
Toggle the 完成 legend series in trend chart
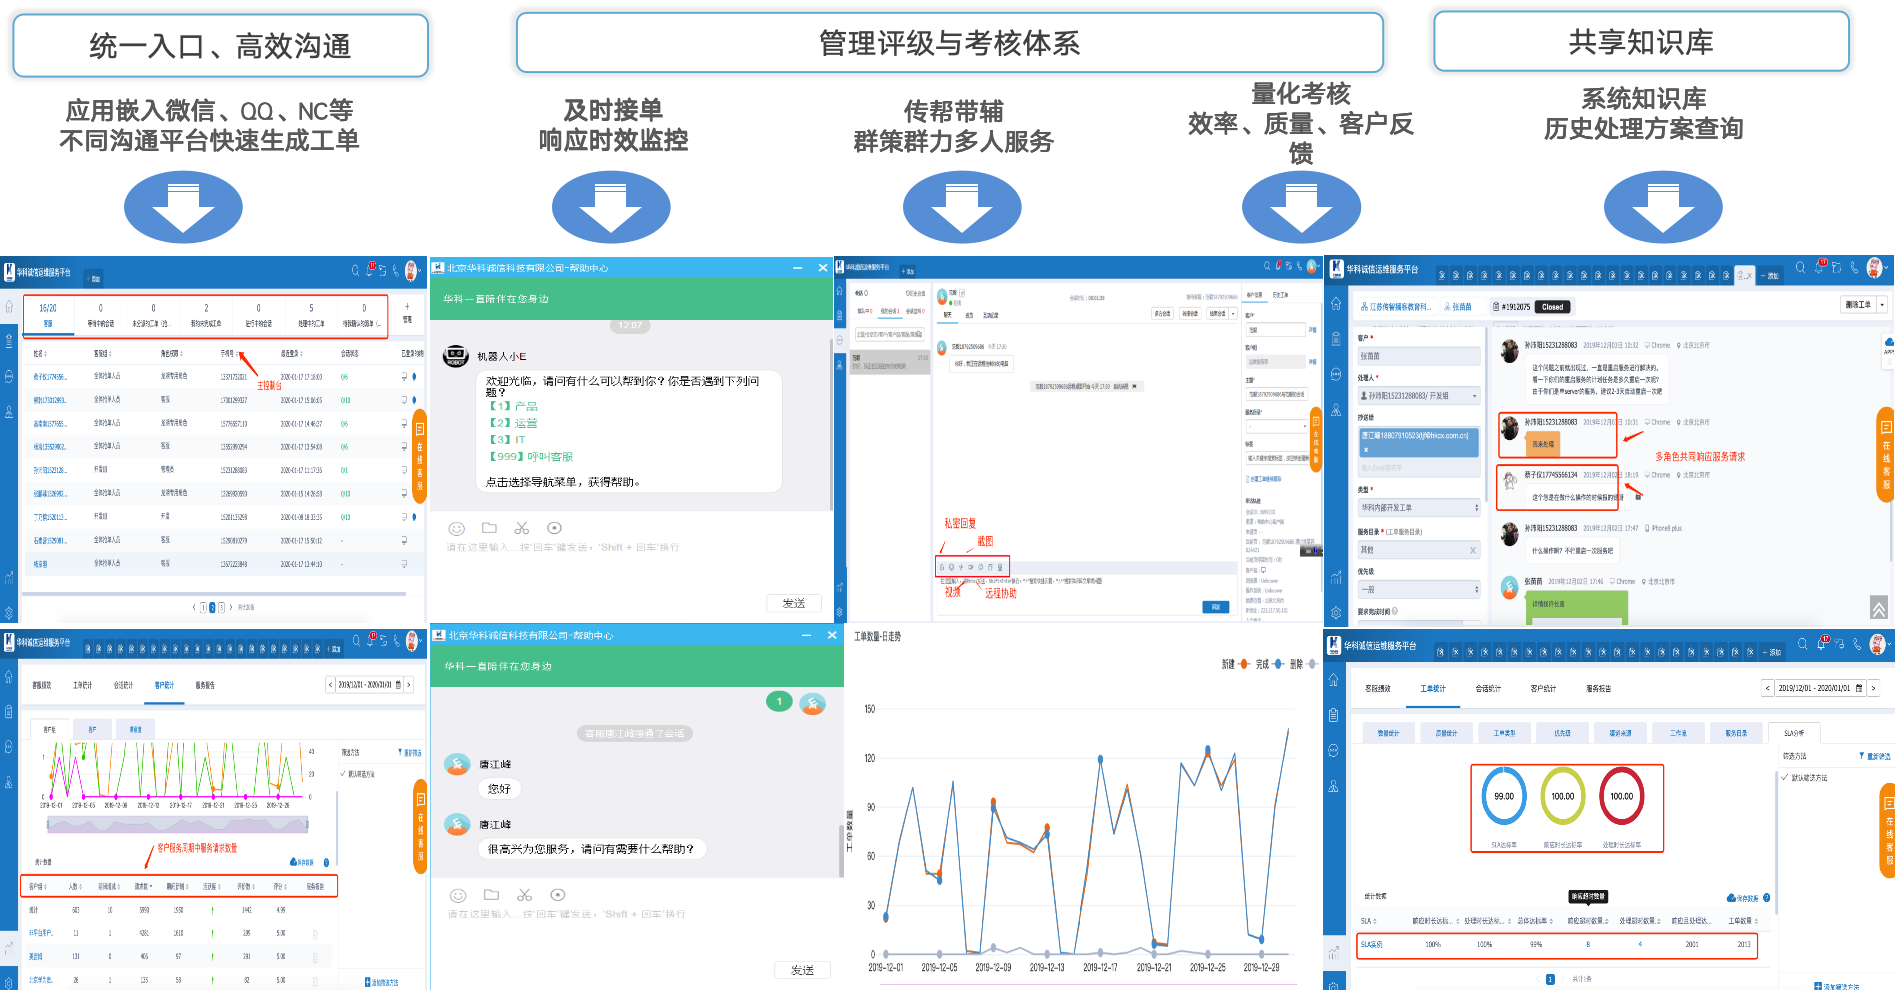click(x=1269, y=664)
